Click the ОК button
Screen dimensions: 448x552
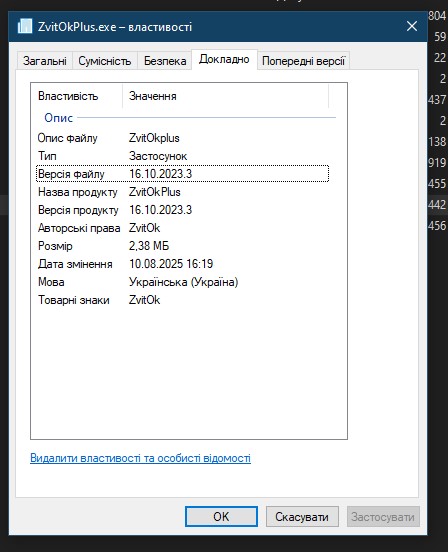(221, 516)
